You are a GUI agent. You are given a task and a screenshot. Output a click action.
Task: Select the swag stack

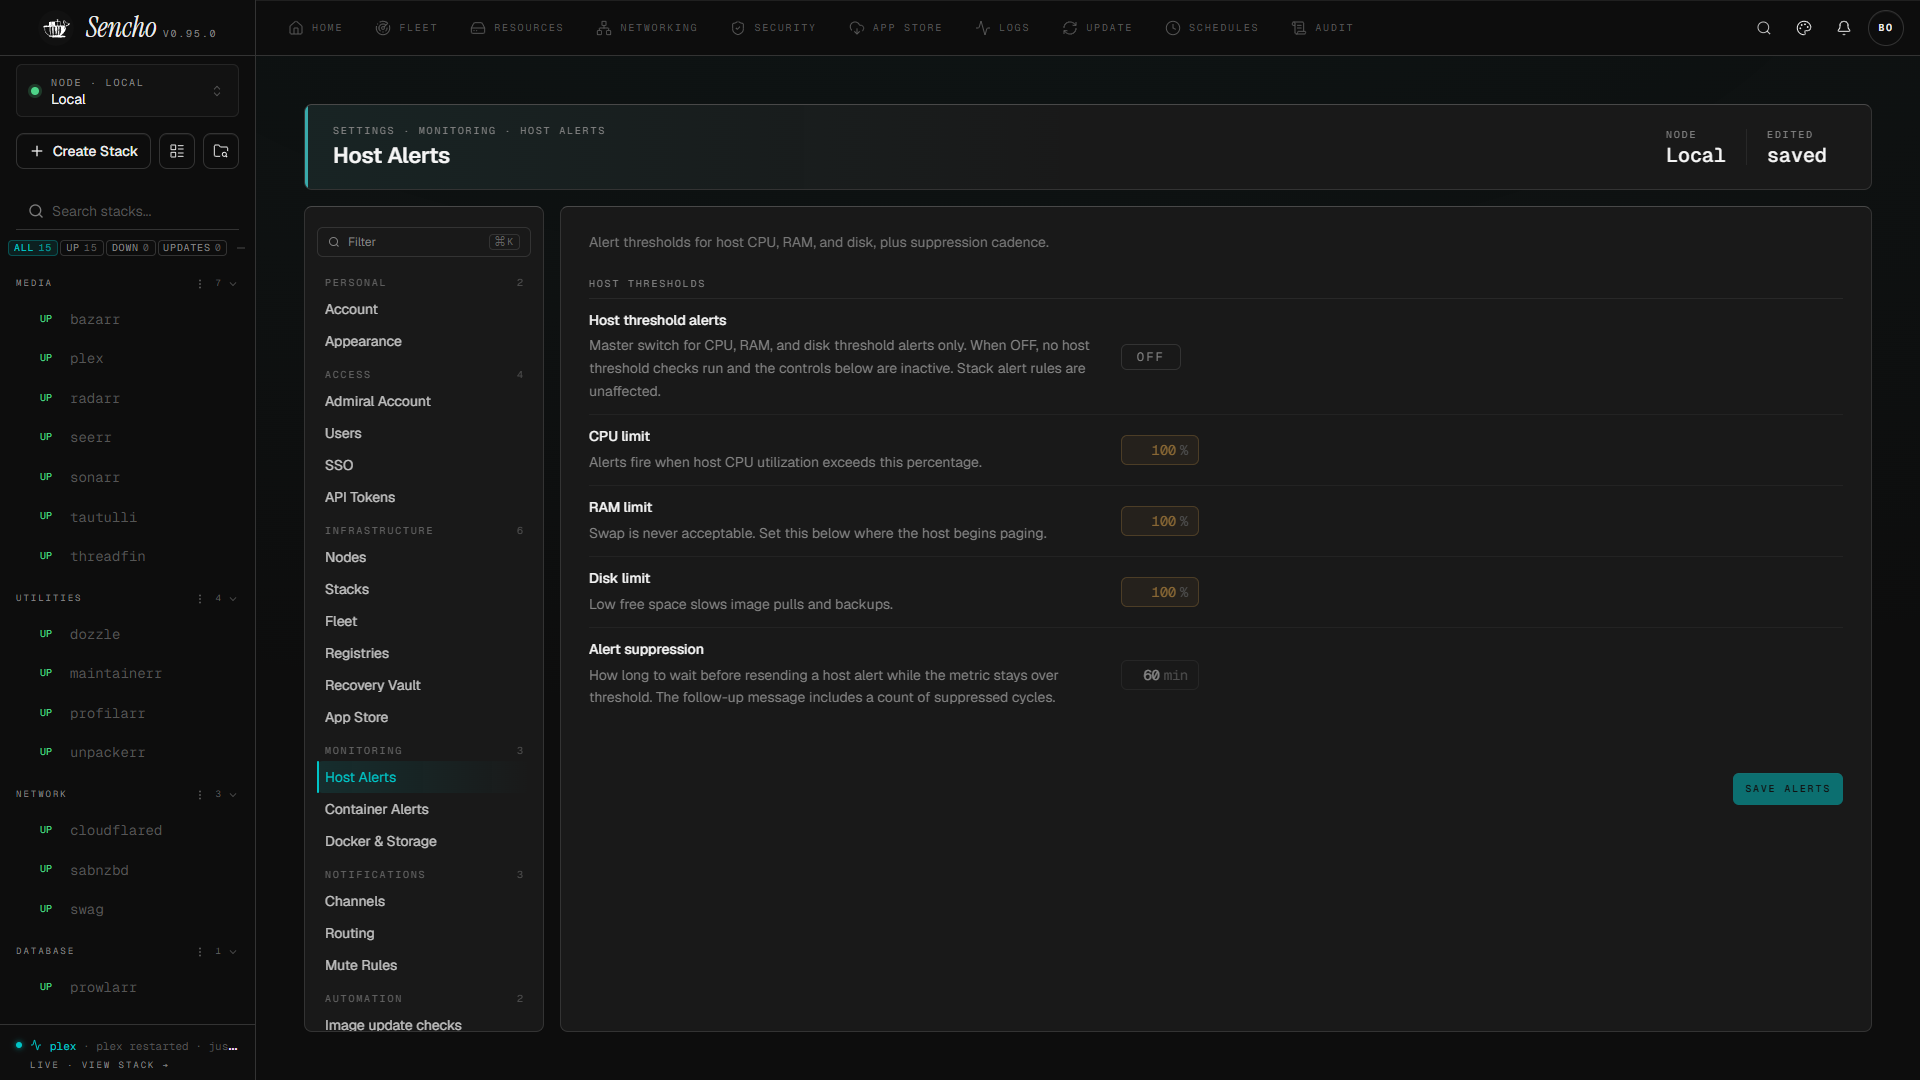[127, 909]
